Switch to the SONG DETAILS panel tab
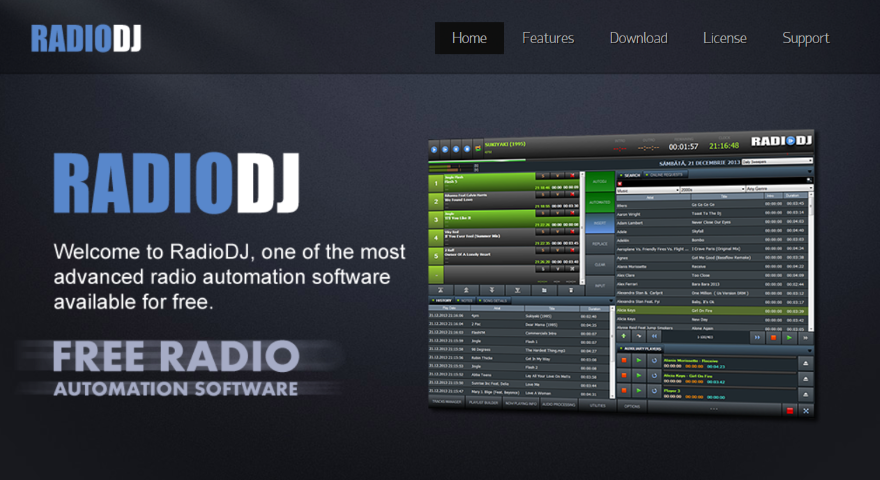Viewport: 880px width, 480px height. click(493, 300)
